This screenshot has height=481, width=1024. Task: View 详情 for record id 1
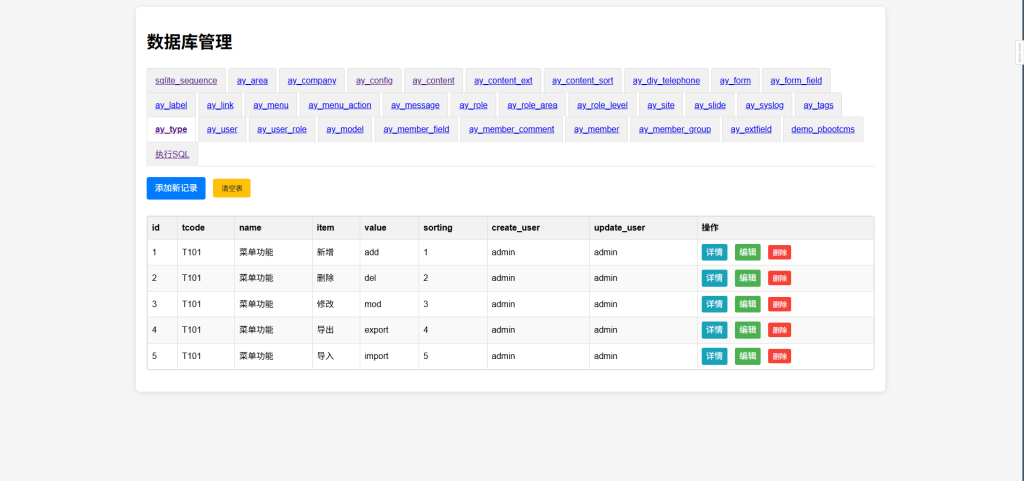714,252
